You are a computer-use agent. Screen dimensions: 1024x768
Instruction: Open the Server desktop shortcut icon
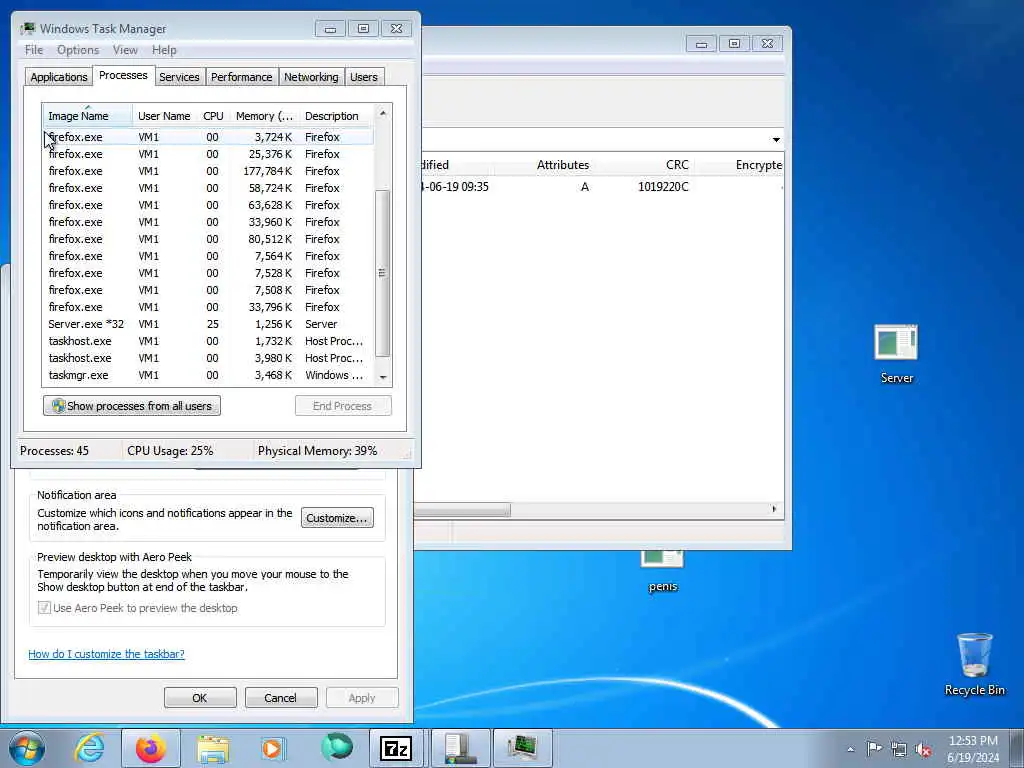(x=896, y=353)
